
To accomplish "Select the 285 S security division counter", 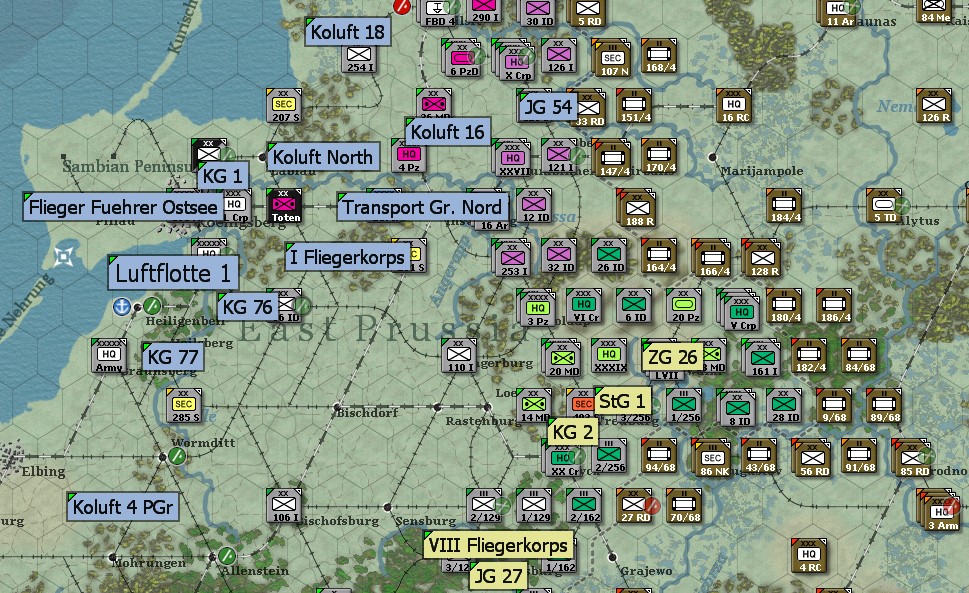I will (184, 406).
